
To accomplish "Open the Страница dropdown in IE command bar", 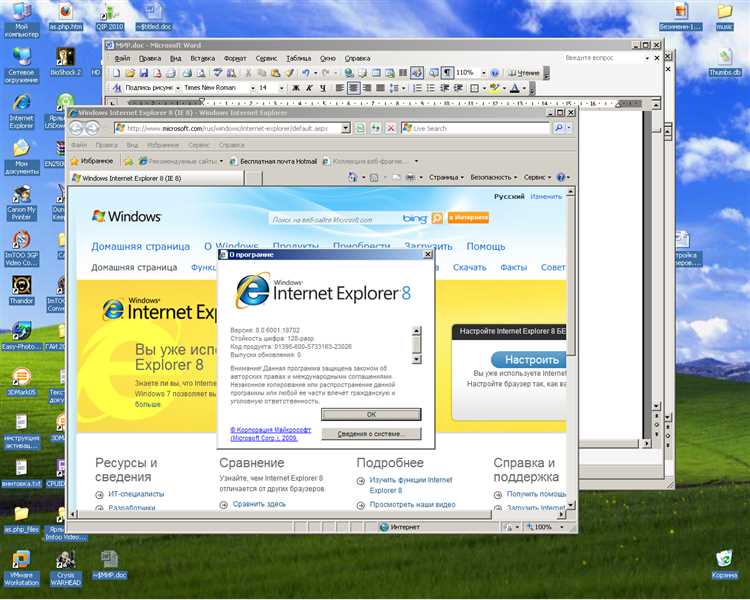I will 446,178.
